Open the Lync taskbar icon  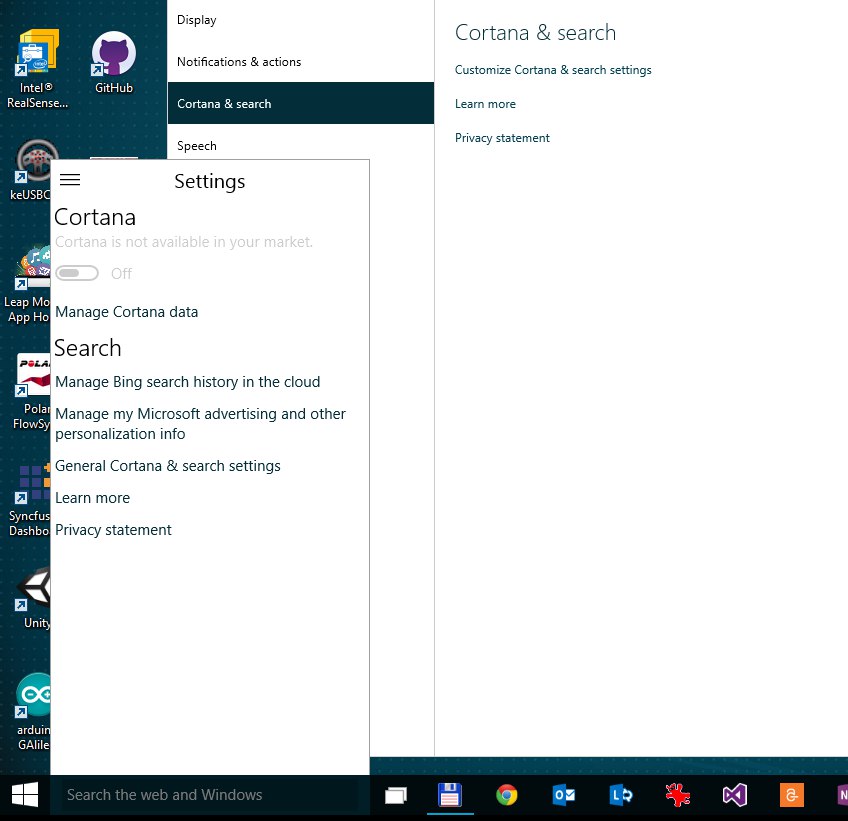coord(621,795)
